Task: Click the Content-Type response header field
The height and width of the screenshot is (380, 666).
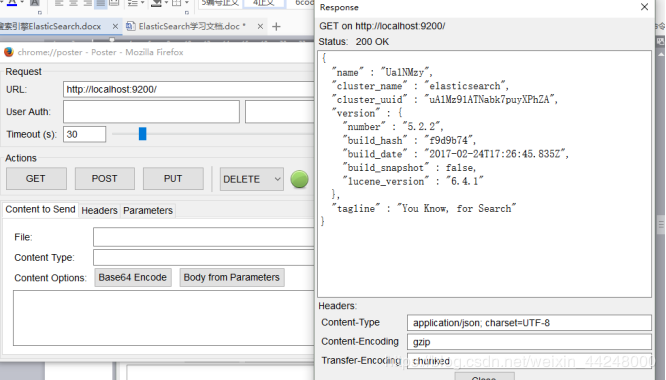Action: (x=529, y=323)
